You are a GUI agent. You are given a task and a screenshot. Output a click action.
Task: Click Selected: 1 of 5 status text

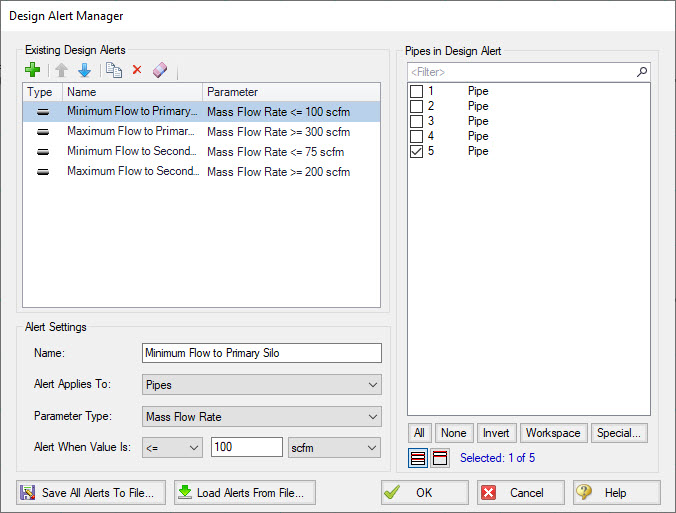497,458
